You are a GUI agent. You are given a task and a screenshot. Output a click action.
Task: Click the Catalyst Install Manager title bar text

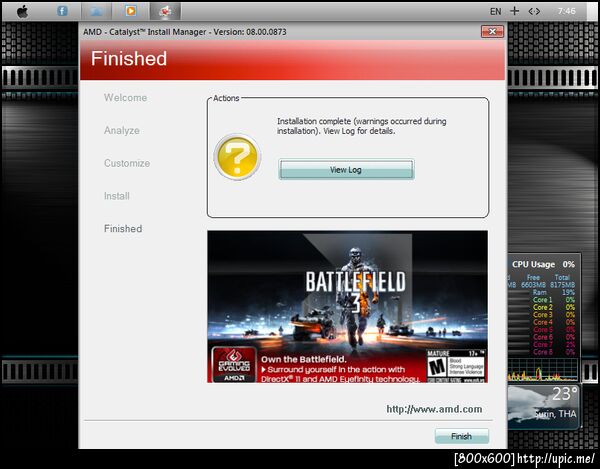coord(185,32)
